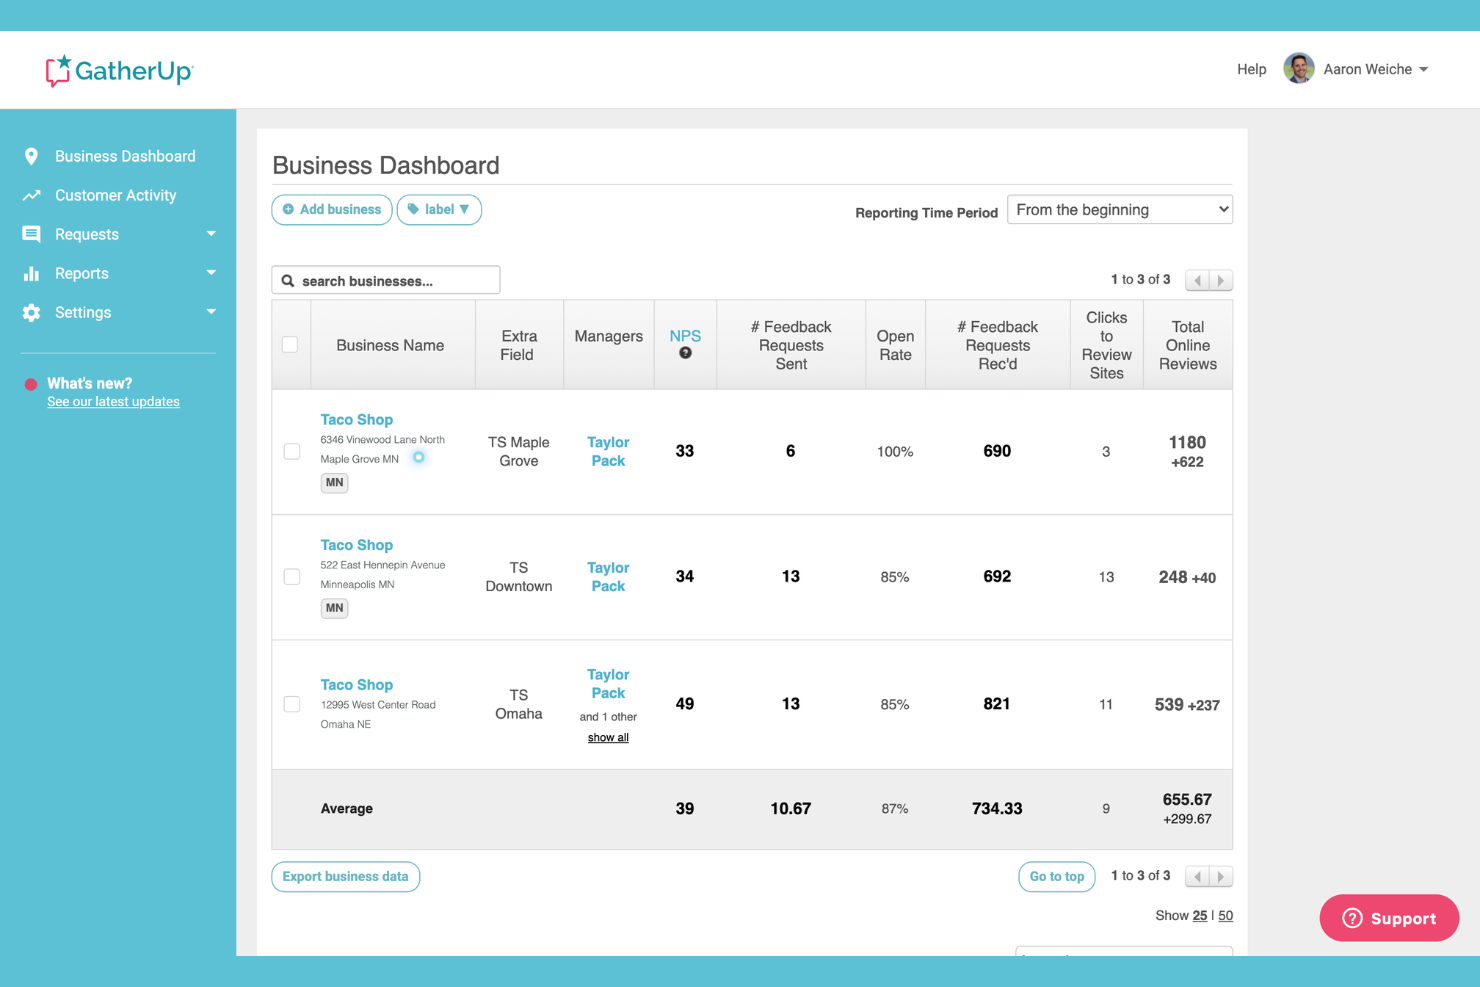Image resolution: width=1480 pixels, height=987 pixels.
Task: Click the Settings gear icon
Action: (x=31, y=312)
